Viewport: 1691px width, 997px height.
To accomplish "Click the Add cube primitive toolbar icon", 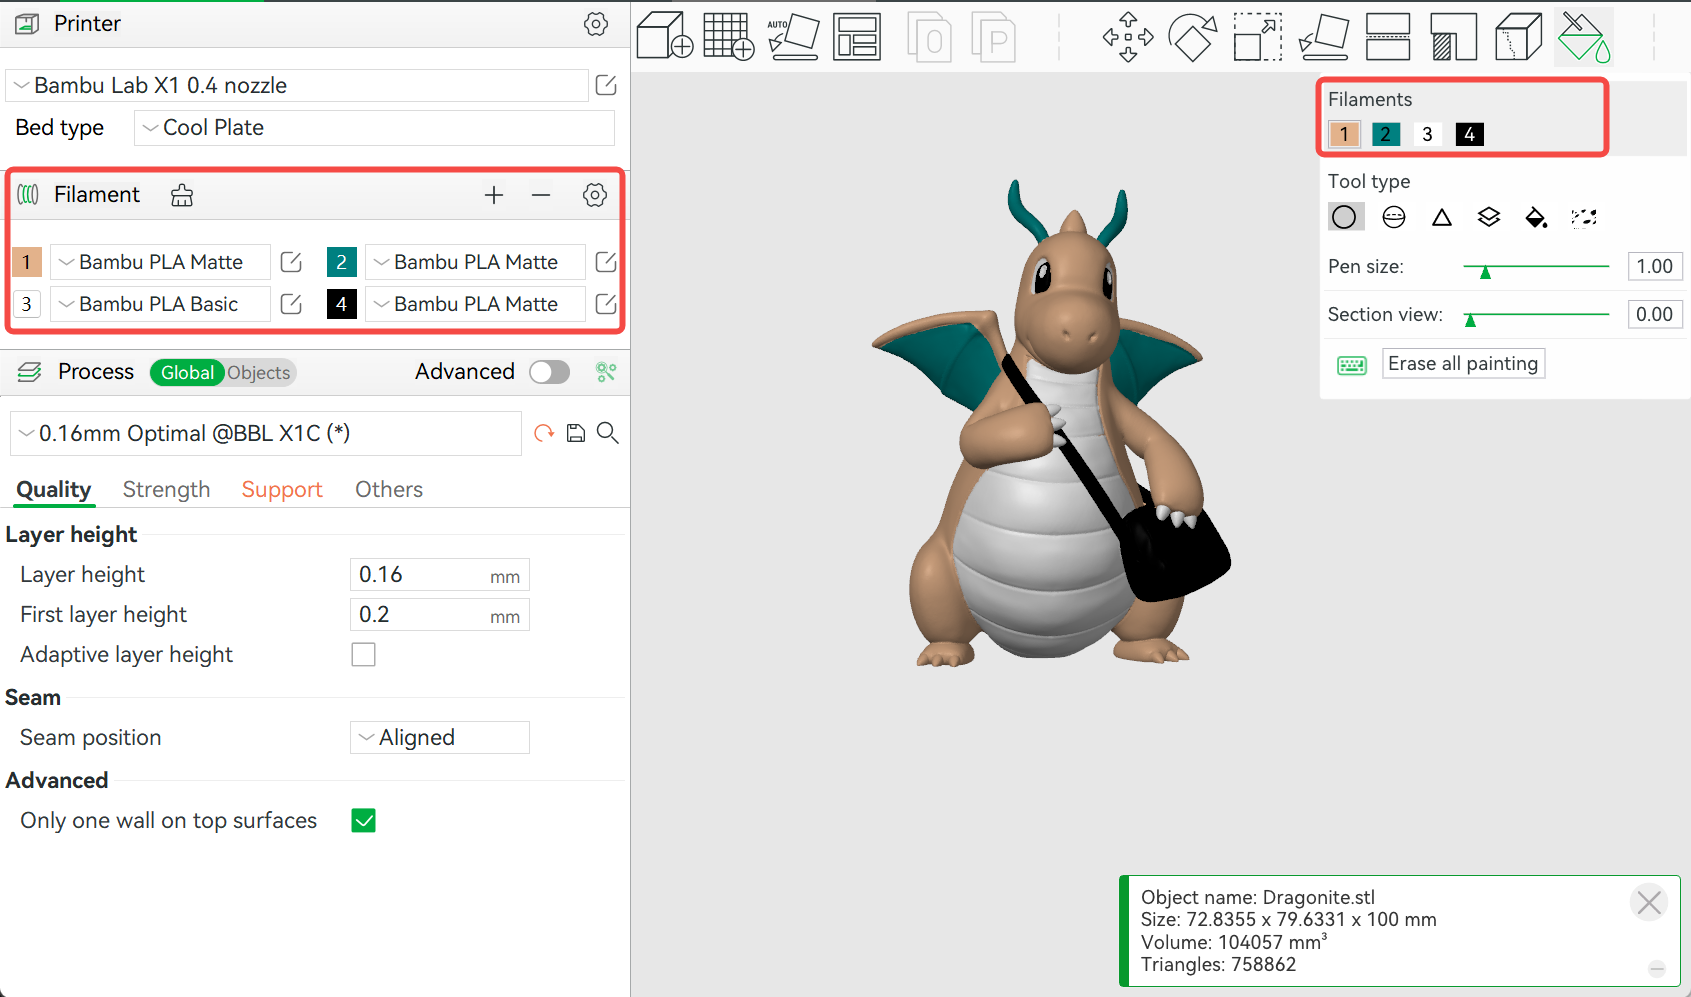I will tap(664, 37).
